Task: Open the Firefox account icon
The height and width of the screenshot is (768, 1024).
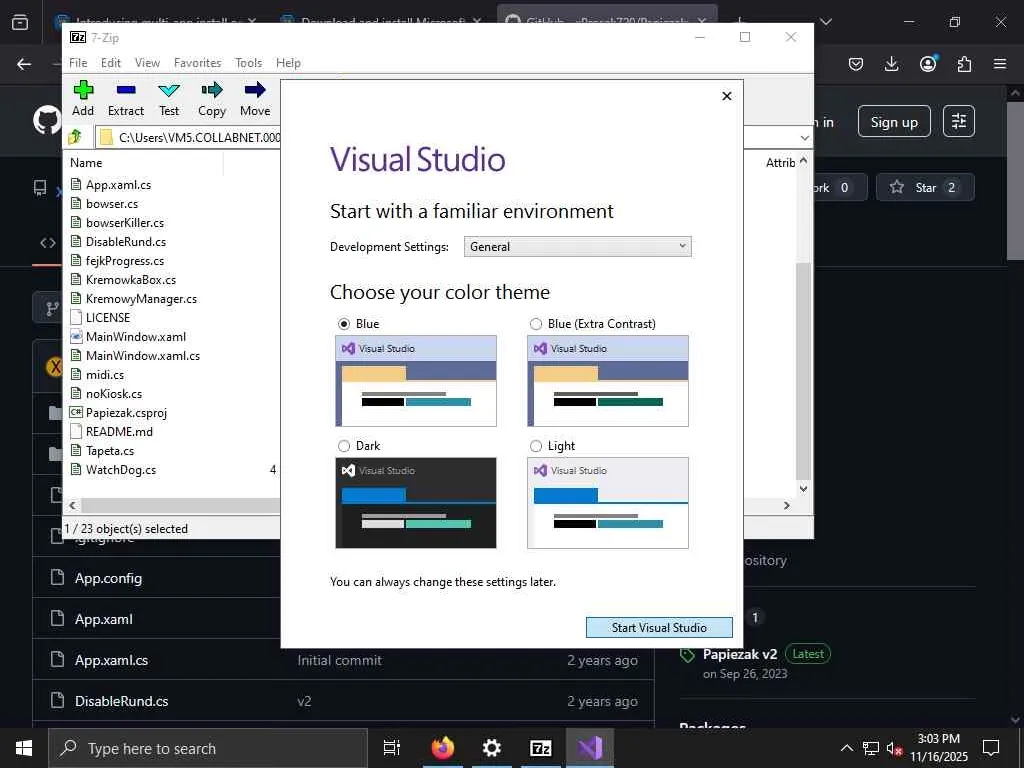Action: [928, 64]
